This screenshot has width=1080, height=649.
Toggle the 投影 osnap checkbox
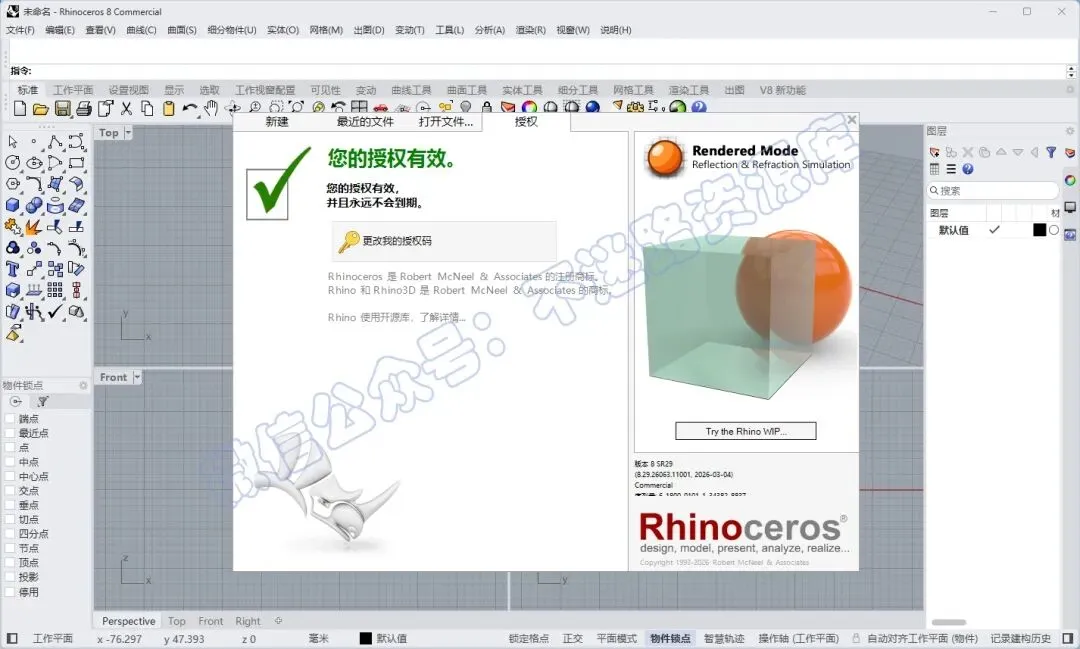click(x=10, y=577)
